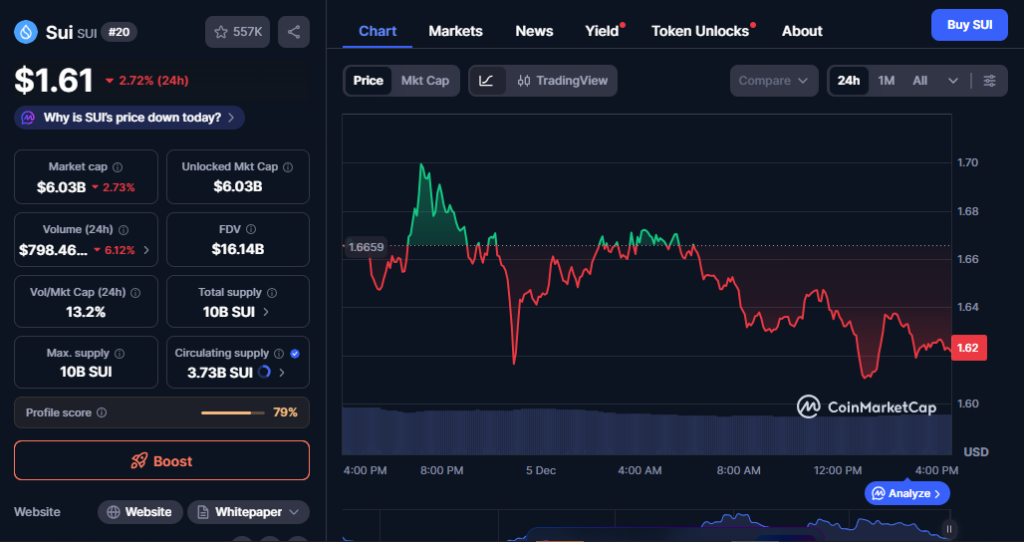Switch chart to Mkt Cap mode
Screen dimensions: 1024x542
pos(425,81)
